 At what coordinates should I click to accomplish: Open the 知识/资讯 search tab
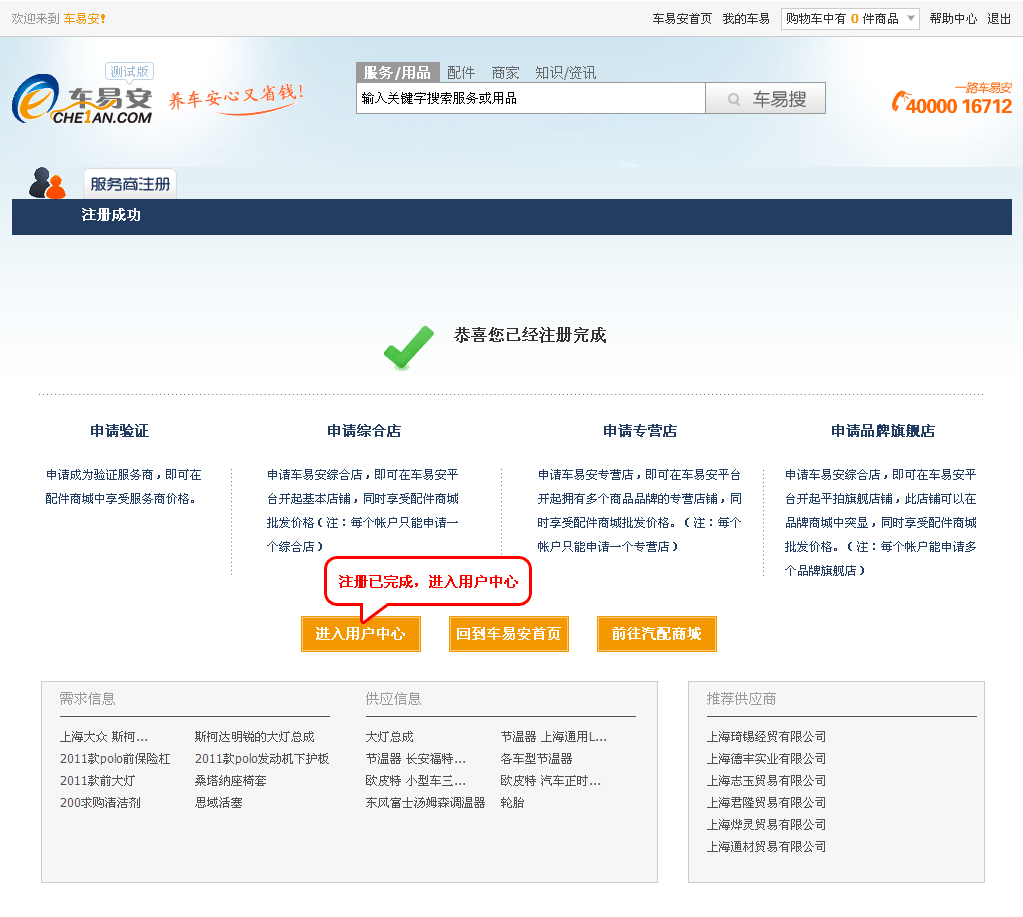coord(565,72)
